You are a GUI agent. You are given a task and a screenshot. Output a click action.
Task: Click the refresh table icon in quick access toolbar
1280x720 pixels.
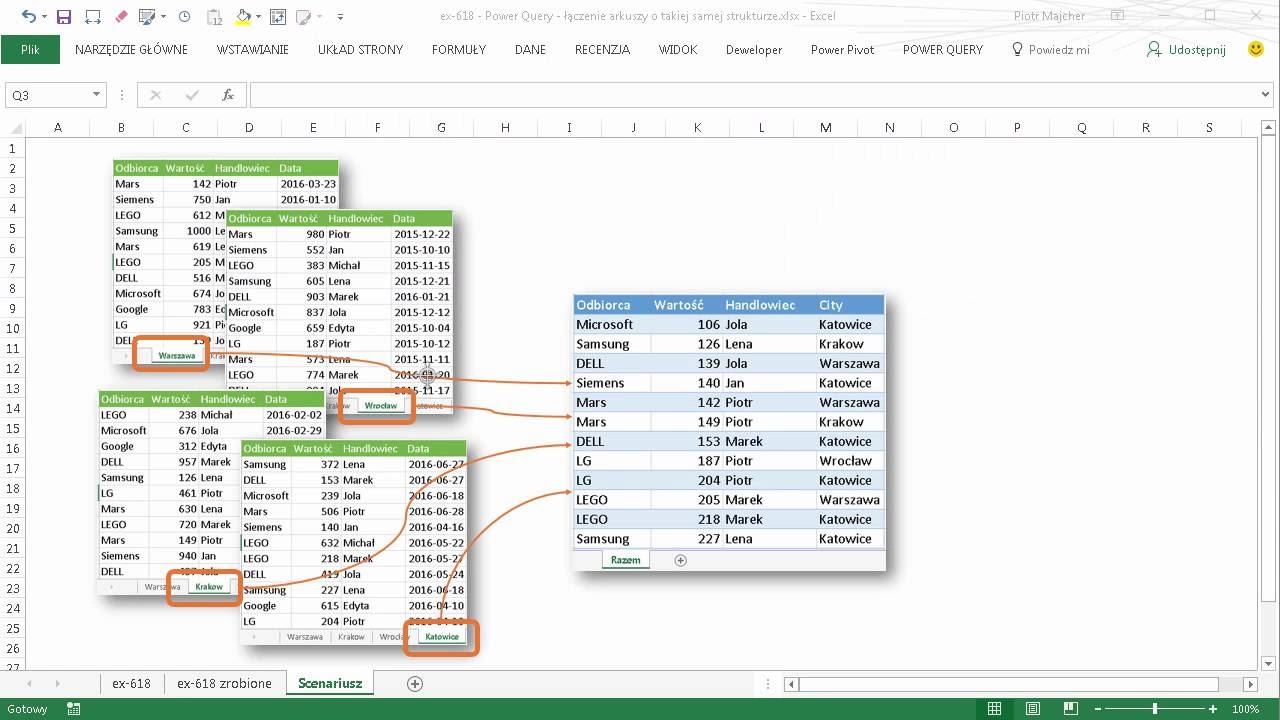point(278,17)
